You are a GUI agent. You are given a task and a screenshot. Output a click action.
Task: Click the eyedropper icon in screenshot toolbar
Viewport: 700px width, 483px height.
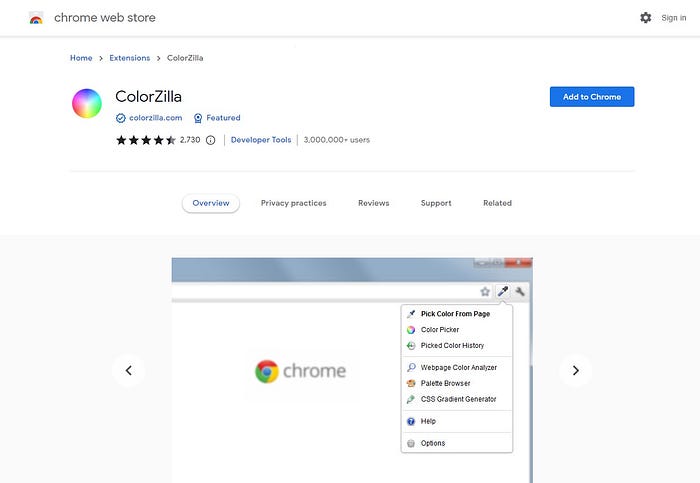coord(503,291)
